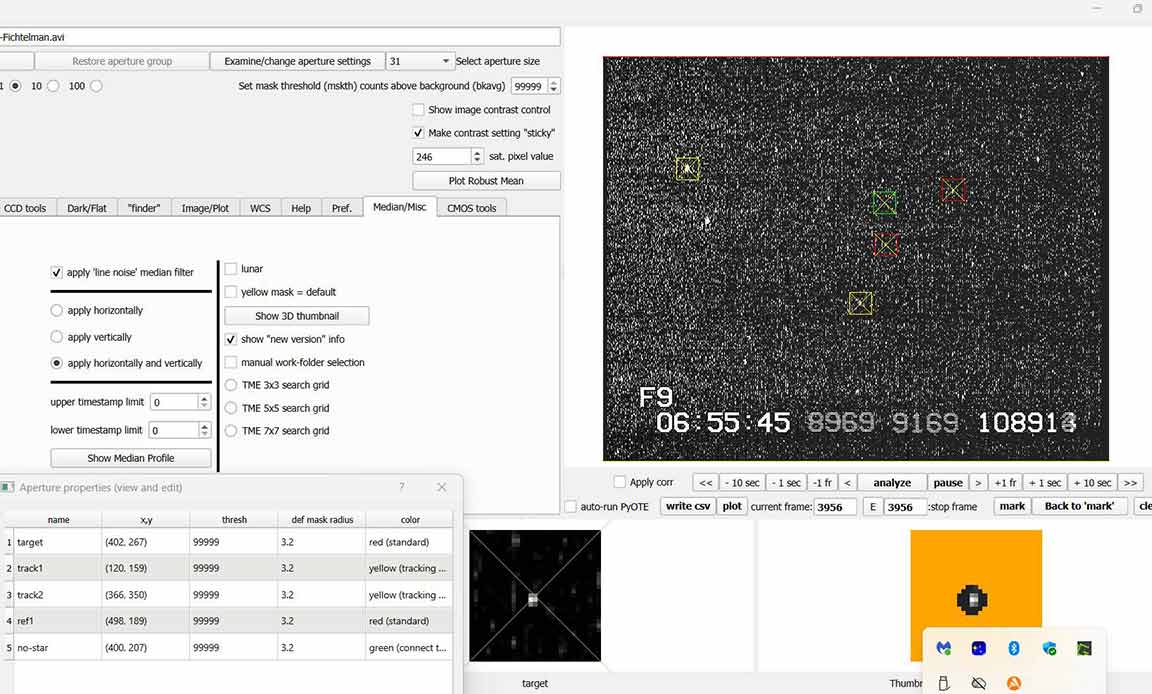Enable the 'Show image contrast control' checkbox

click(x=419, y=110)
